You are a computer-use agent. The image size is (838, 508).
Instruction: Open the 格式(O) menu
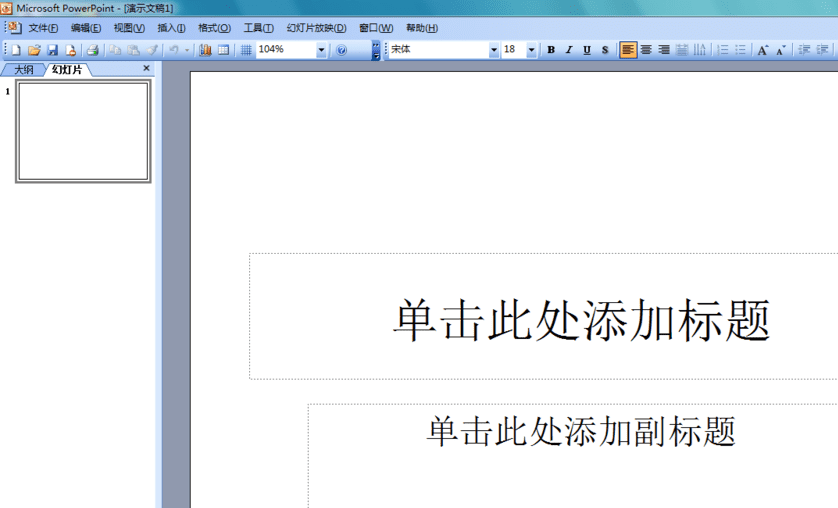tap(214, 28)
